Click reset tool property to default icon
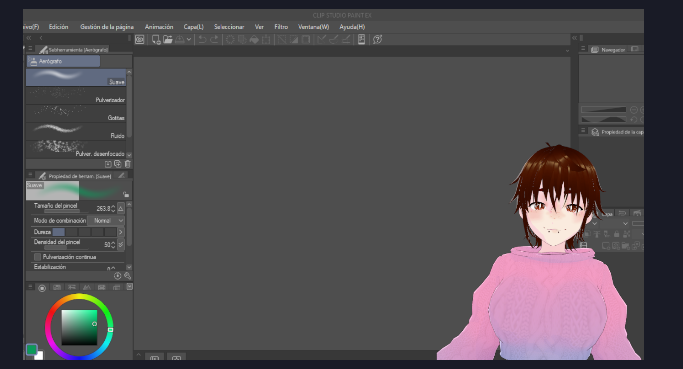The width and height of the screenshot is (683, 369). tap(118, 276)
